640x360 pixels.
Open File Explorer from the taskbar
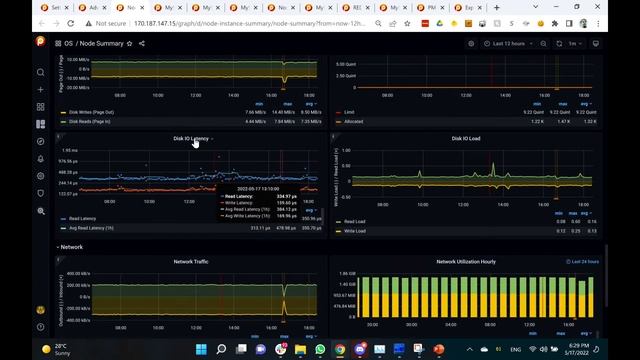click(300, 349)
